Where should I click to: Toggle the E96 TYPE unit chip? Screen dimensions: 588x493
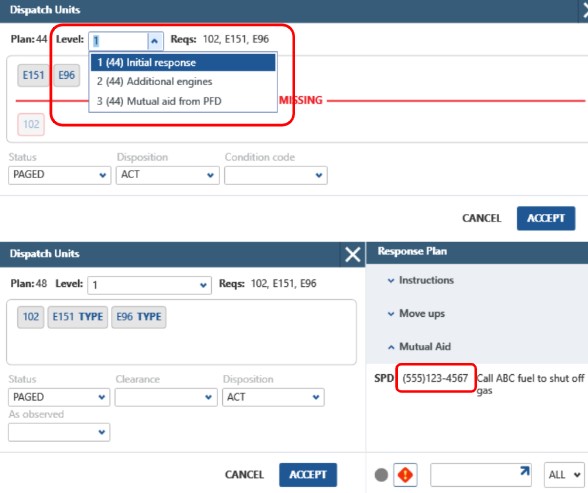point(139,317)
